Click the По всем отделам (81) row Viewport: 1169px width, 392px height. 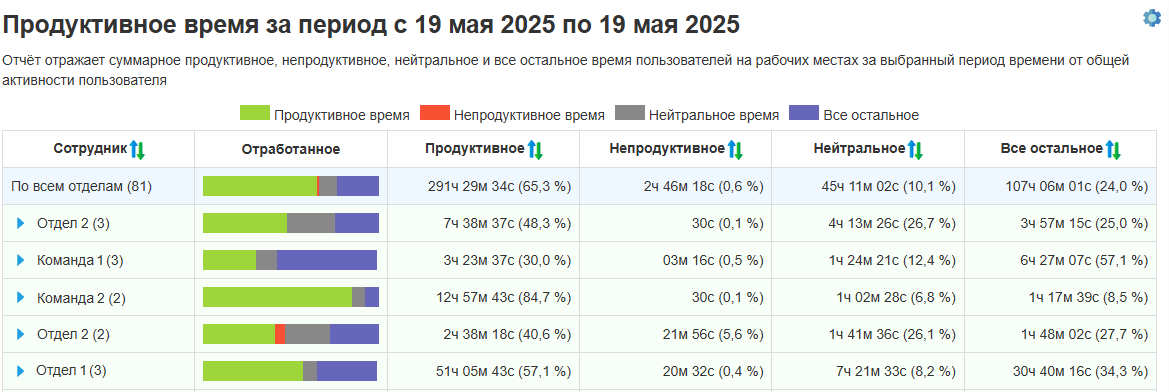(582, 186)
